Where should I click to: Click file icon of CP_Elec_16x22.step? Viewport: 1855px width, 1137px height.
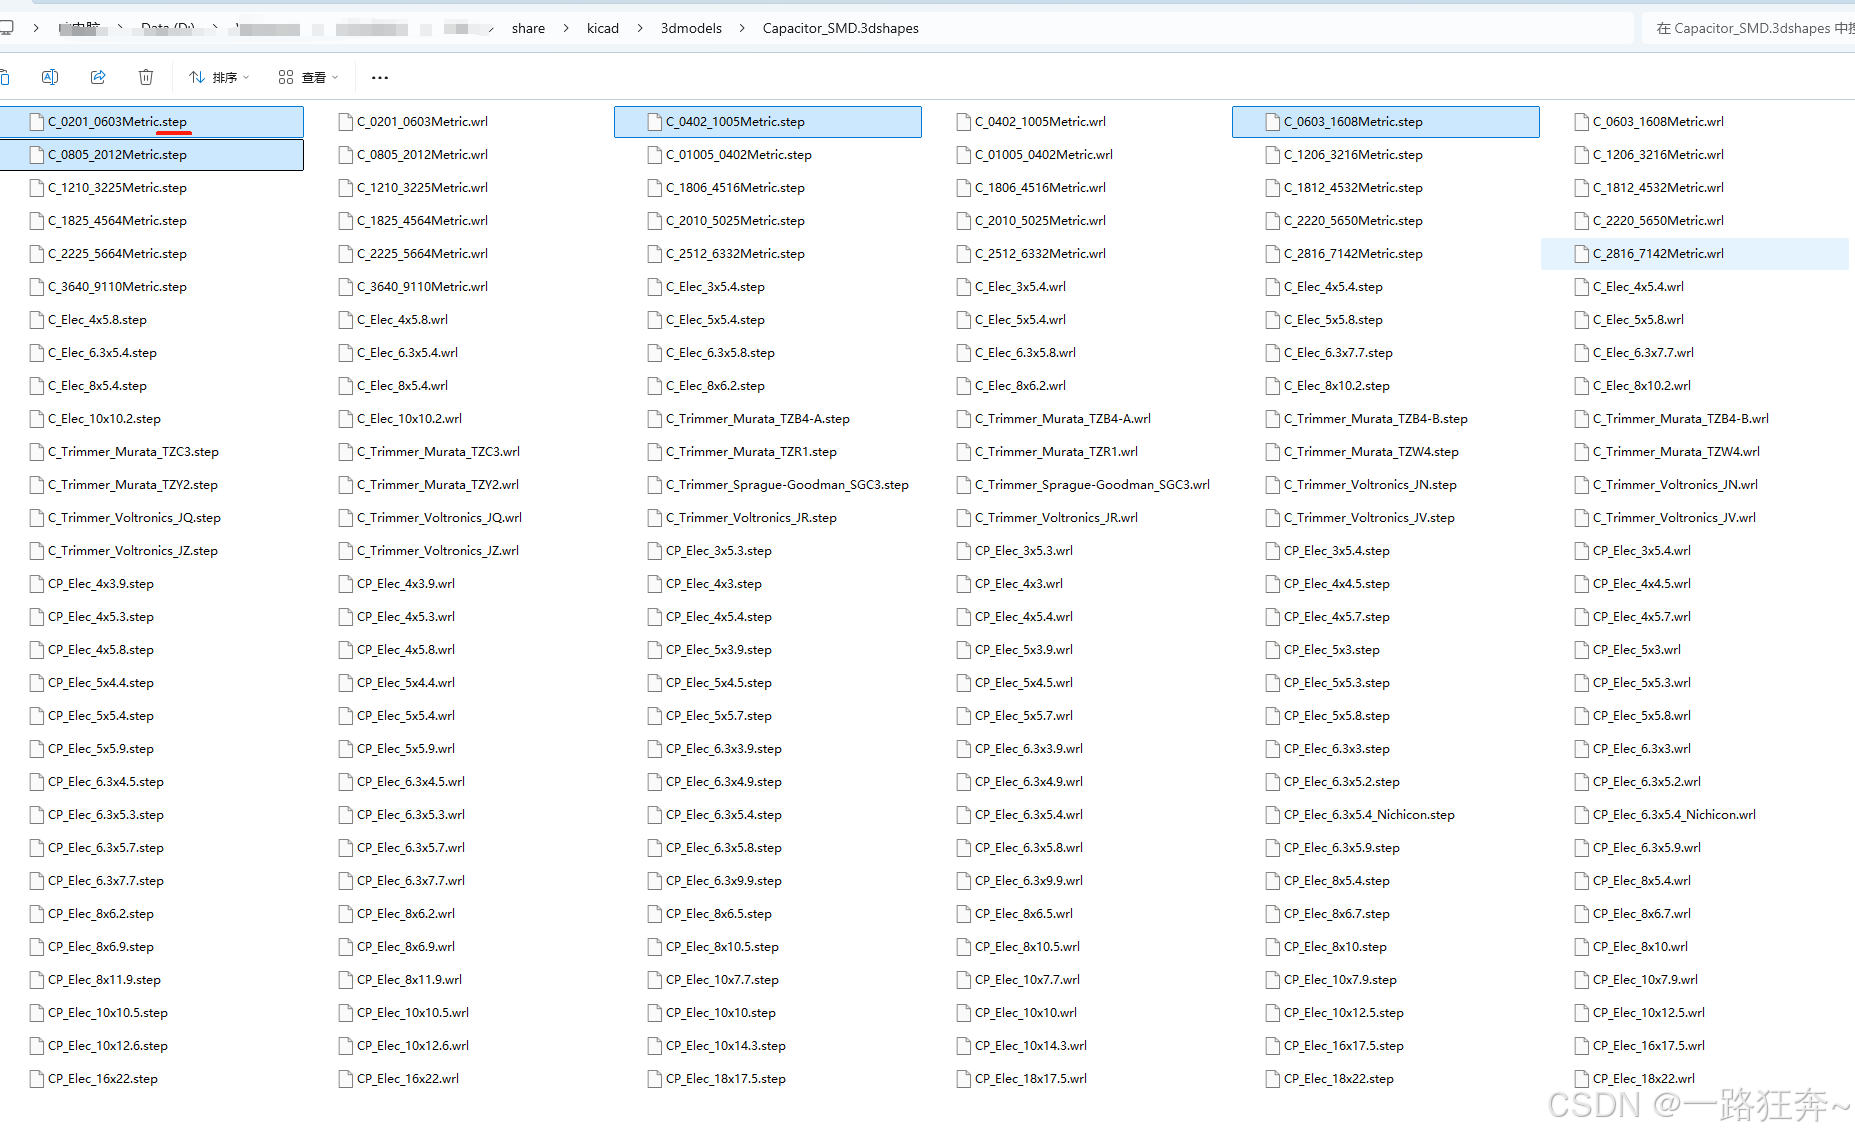click(x=37, y=1079)
